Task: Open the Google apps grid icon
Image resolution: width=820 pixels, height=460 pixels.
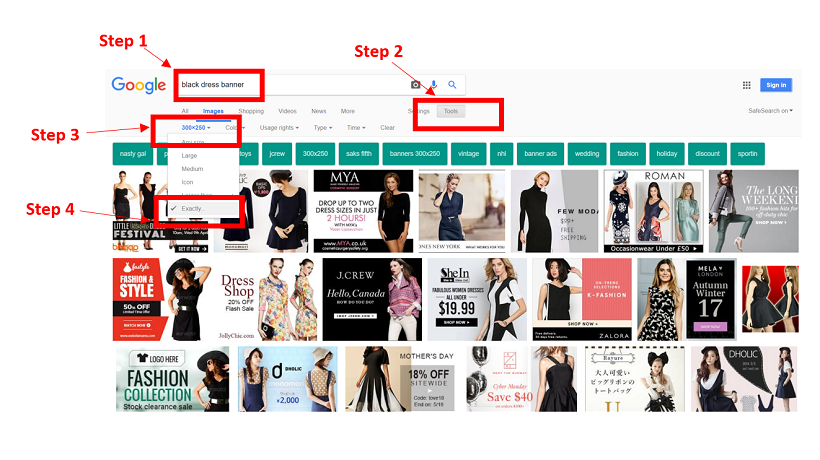Action: pos(746,85)
